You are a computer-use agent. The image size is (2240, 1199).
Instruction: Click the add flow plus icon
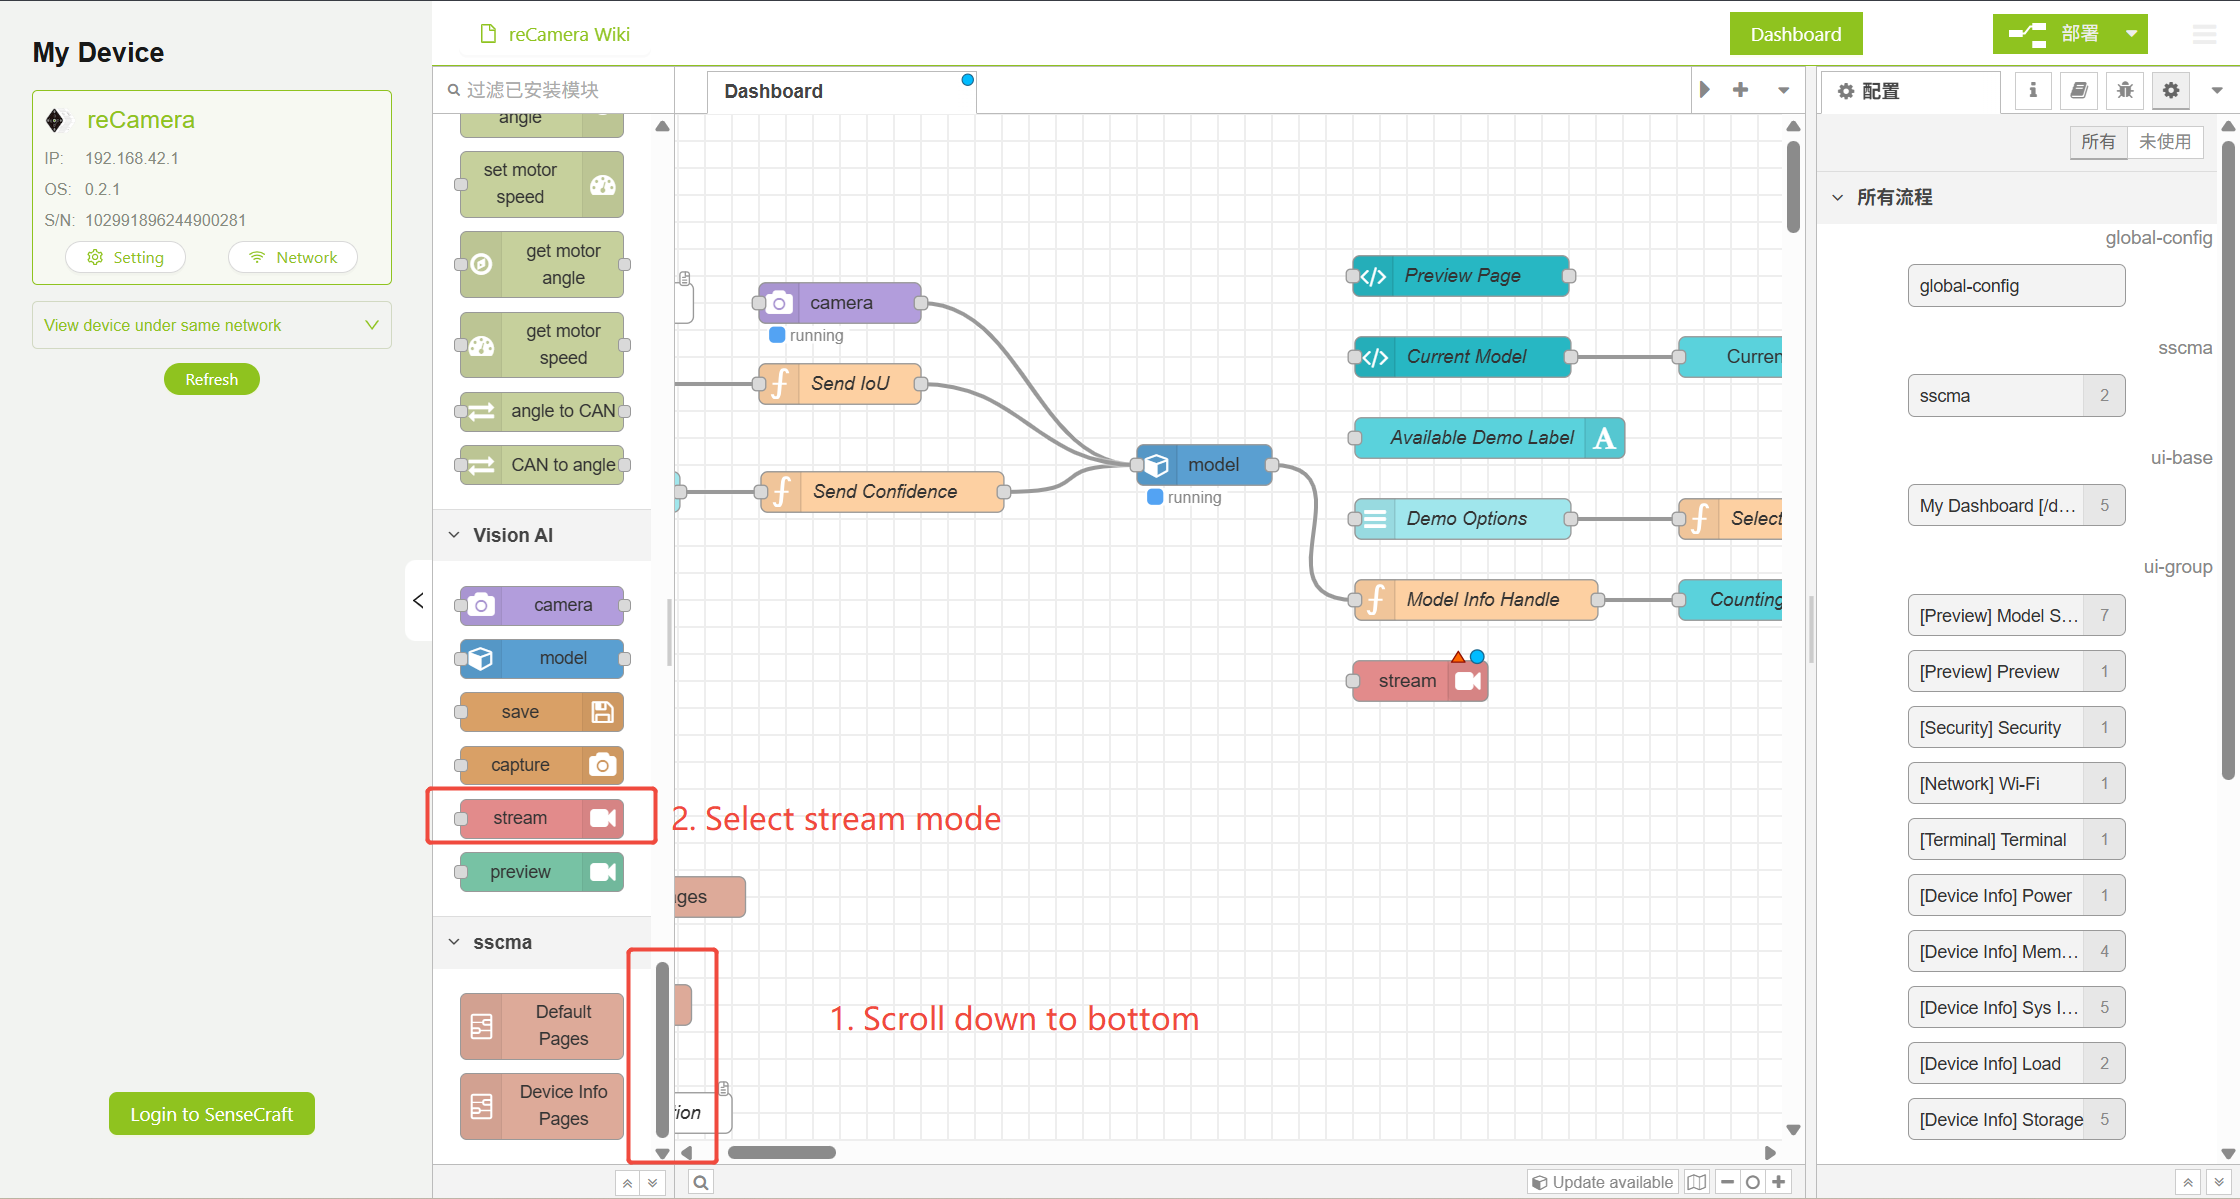[x=1740, y=90]
